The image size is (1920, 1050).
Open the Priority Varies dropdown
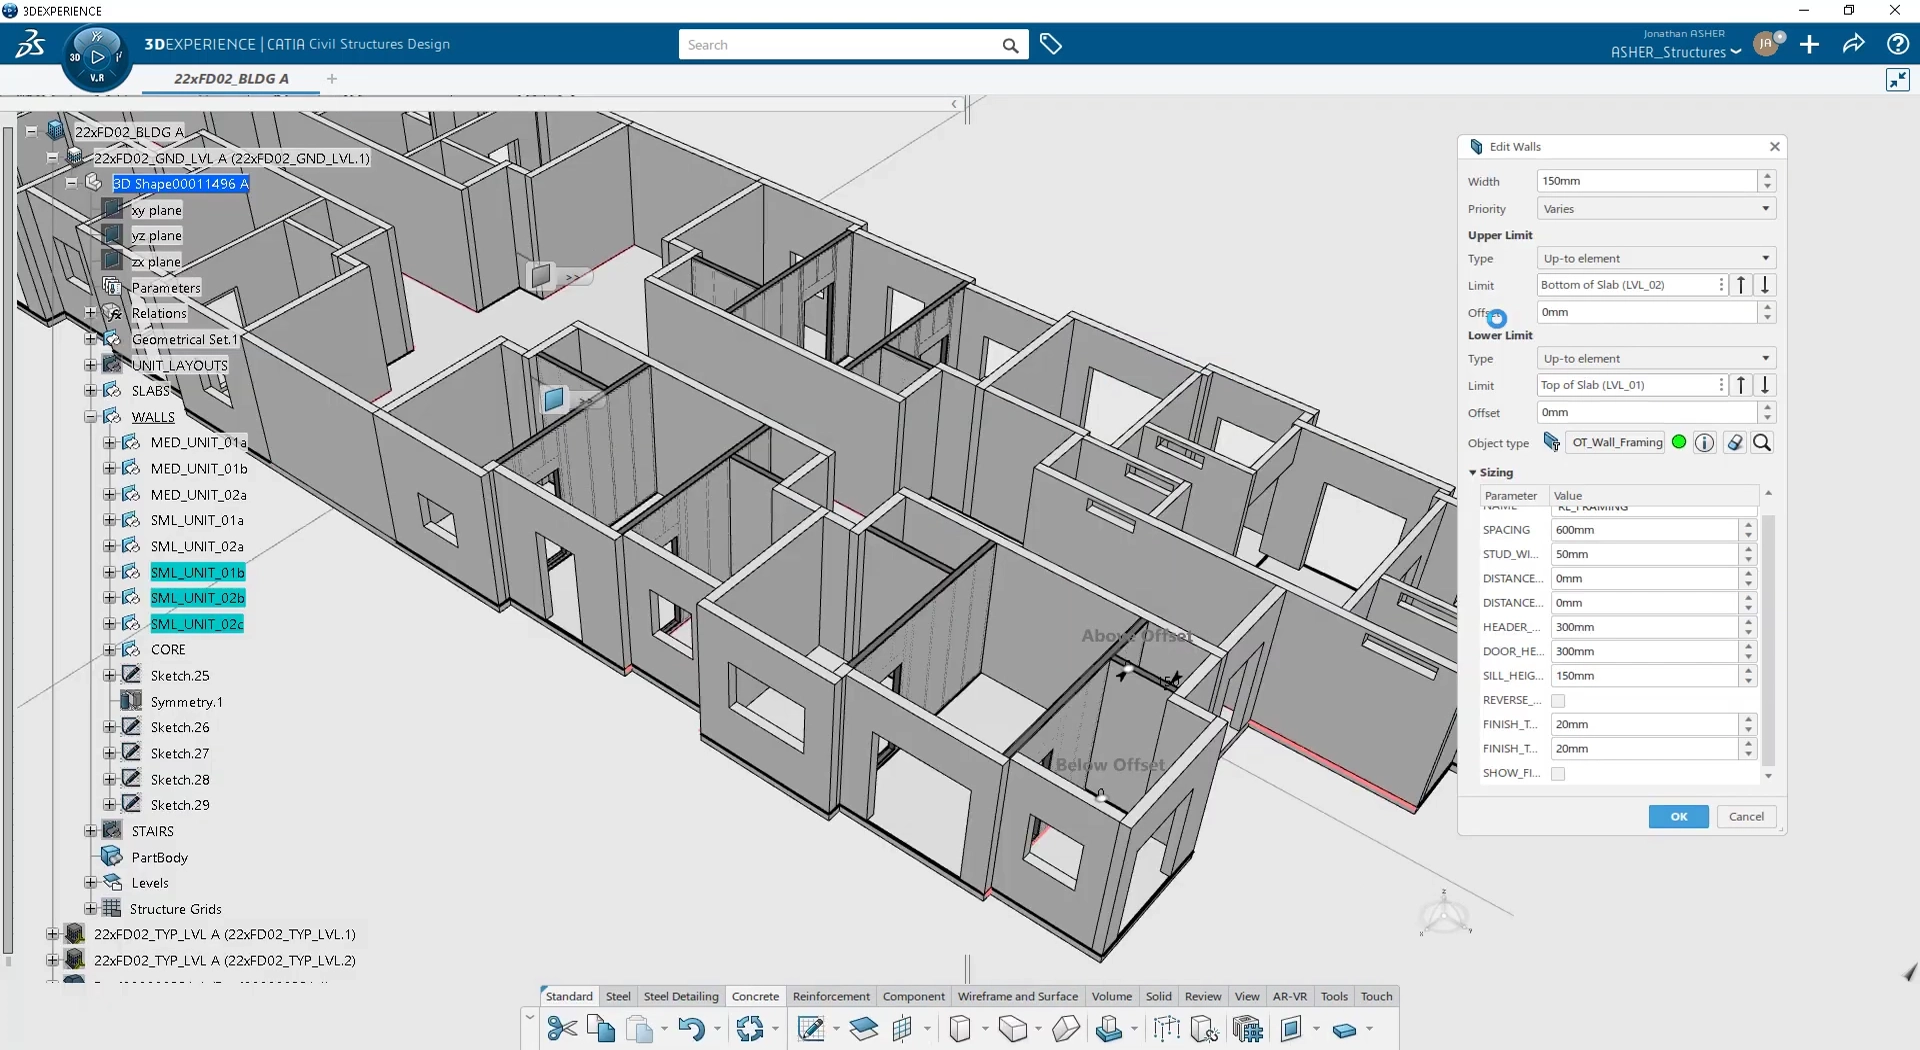tap(1656, 209)
